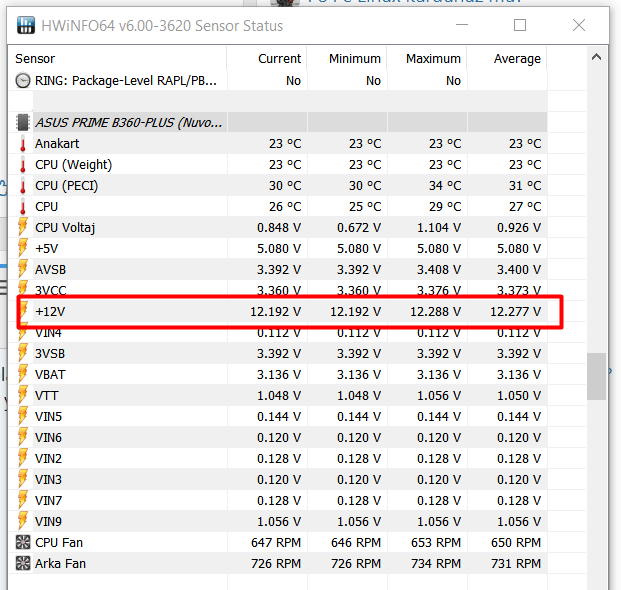This screenshot has width=621, height=590.
Task: Select the Anakart sensor label
Action: pos(57,143)
